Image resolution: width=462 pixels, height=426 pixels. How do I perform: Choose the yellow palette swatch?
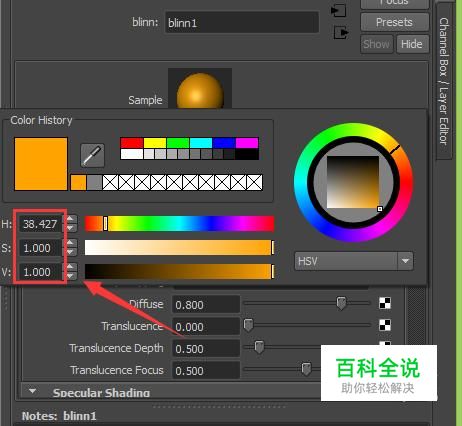[x=155, y=143]
